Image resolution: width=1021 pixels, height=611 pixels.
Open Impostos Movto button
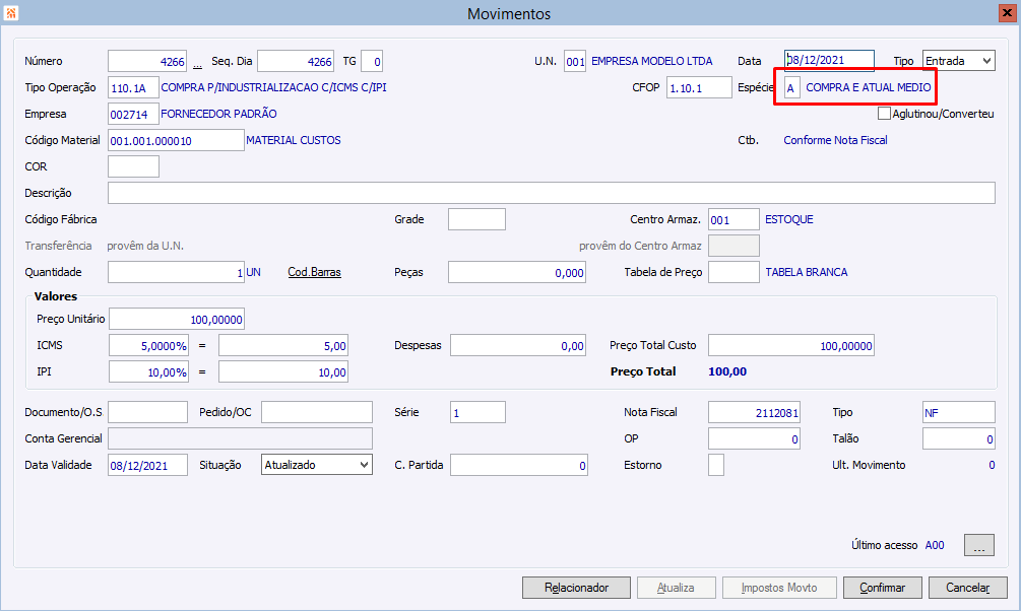(779, 588)
